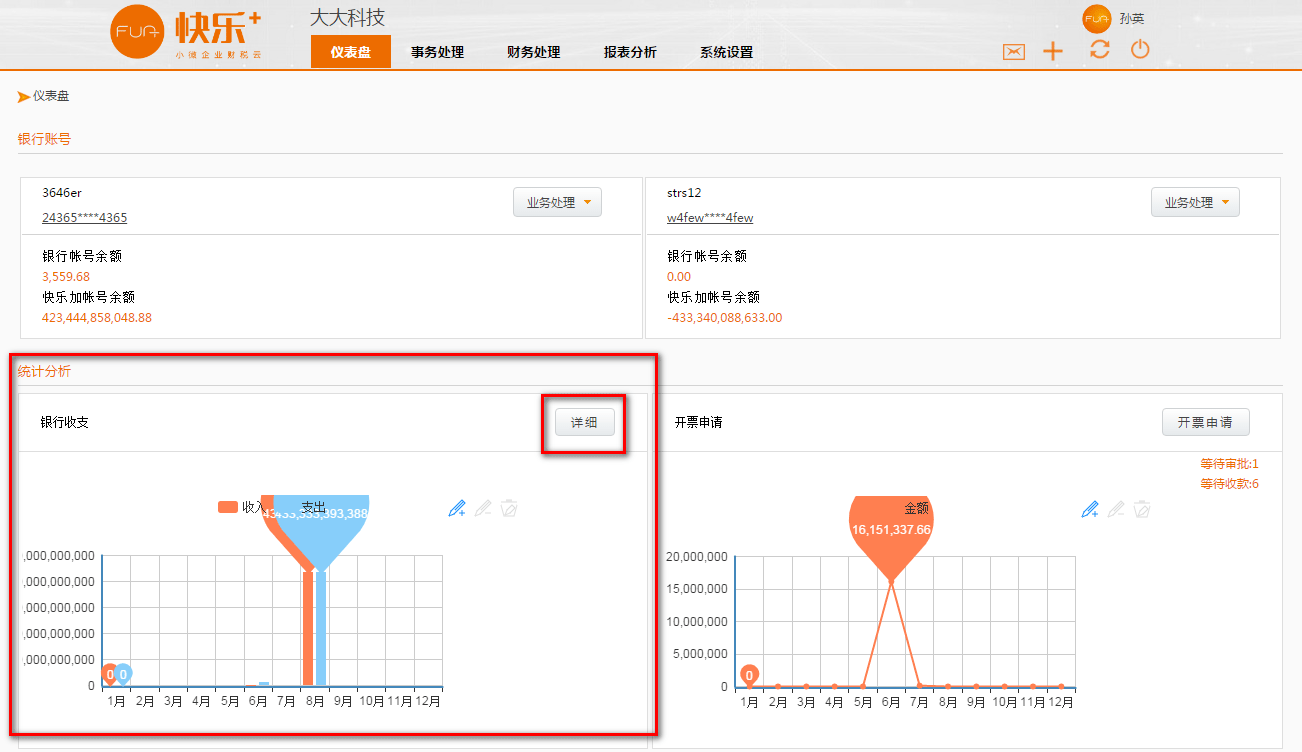Open the 事务处理 menu
Screen dimensions: 1302x752
tap(438, 52)
